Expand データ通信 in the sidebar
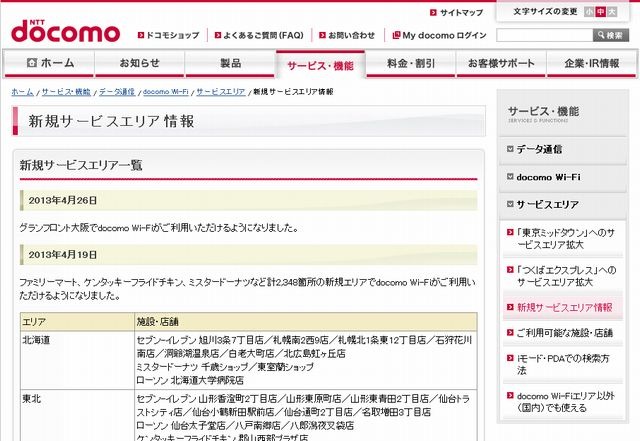 pos(562,149)
